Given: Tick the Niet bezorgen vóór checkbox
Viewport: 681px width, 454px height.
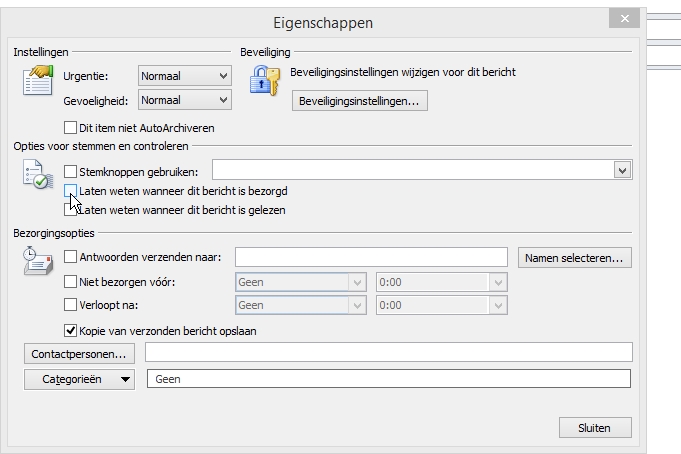Looking at the screenshot, I should coord(70,282).
